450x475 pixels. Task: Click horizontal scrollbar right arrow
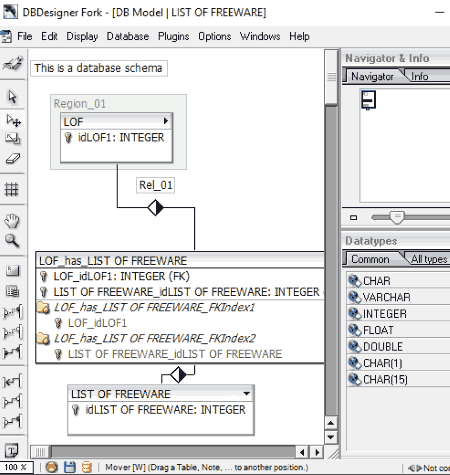(x=317, y=452)
